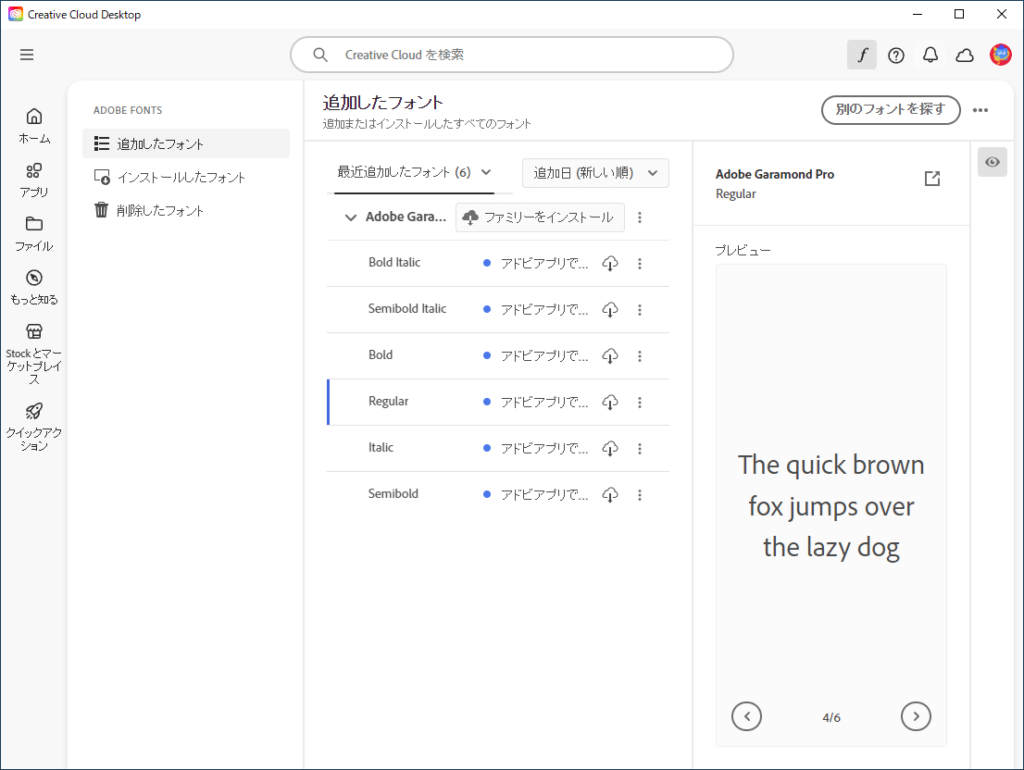Open the Fonts panel icon
The width and height of the screenshot is (1024, 770).
pos(862,55)
